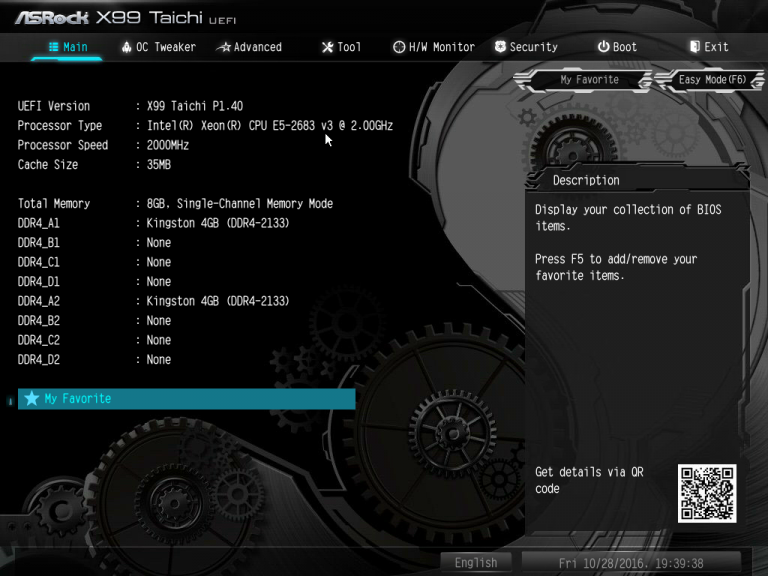Go to the Tool tab
768x576 pixels.
click(x=341, y=47)
